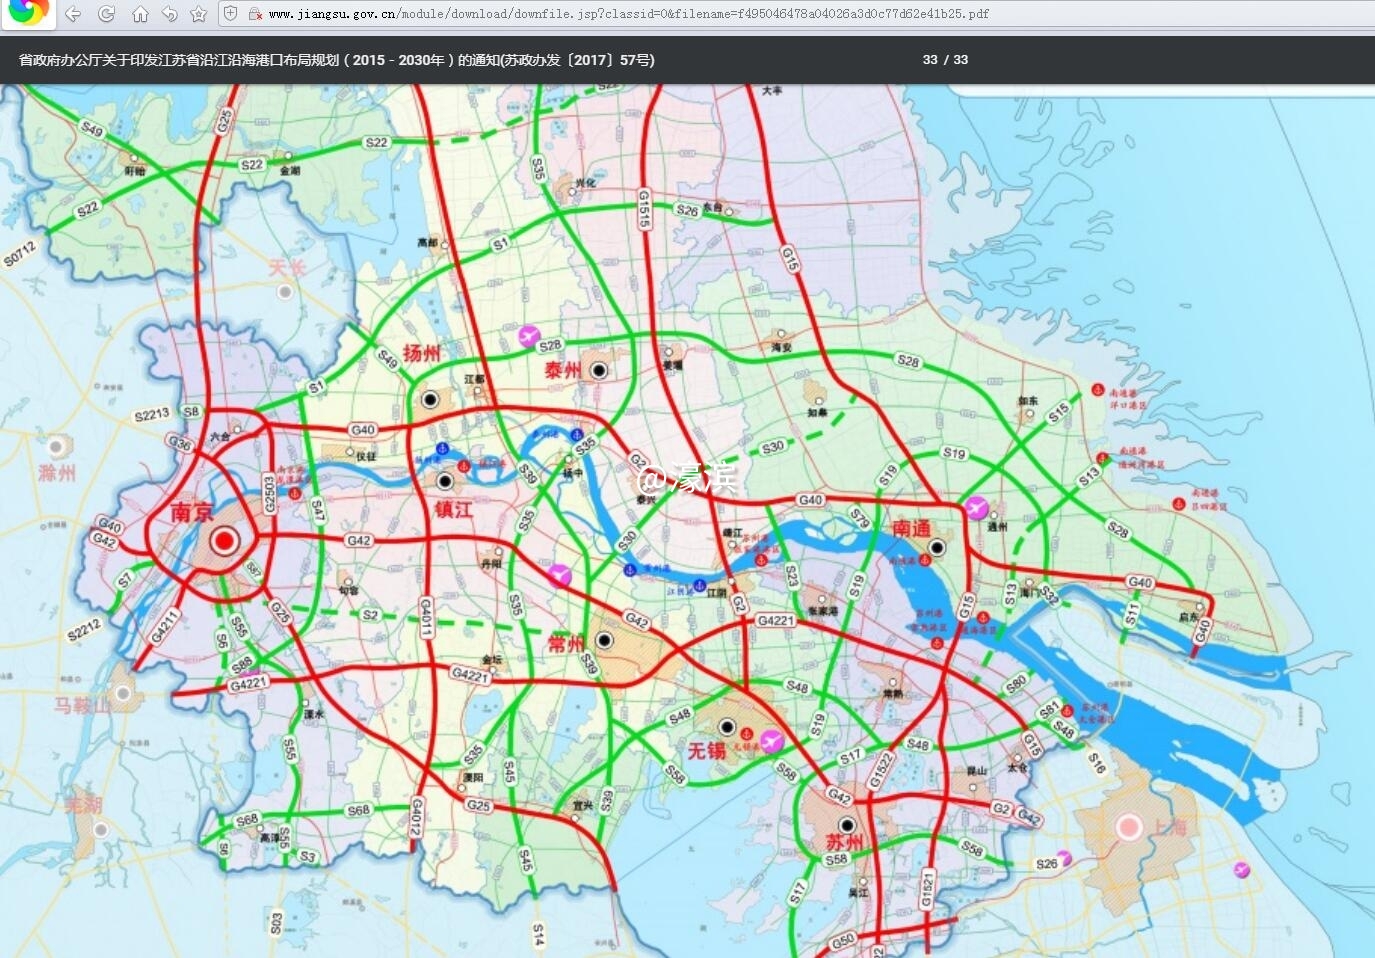Bookmark page with the star icon

(x=199, y=14)
